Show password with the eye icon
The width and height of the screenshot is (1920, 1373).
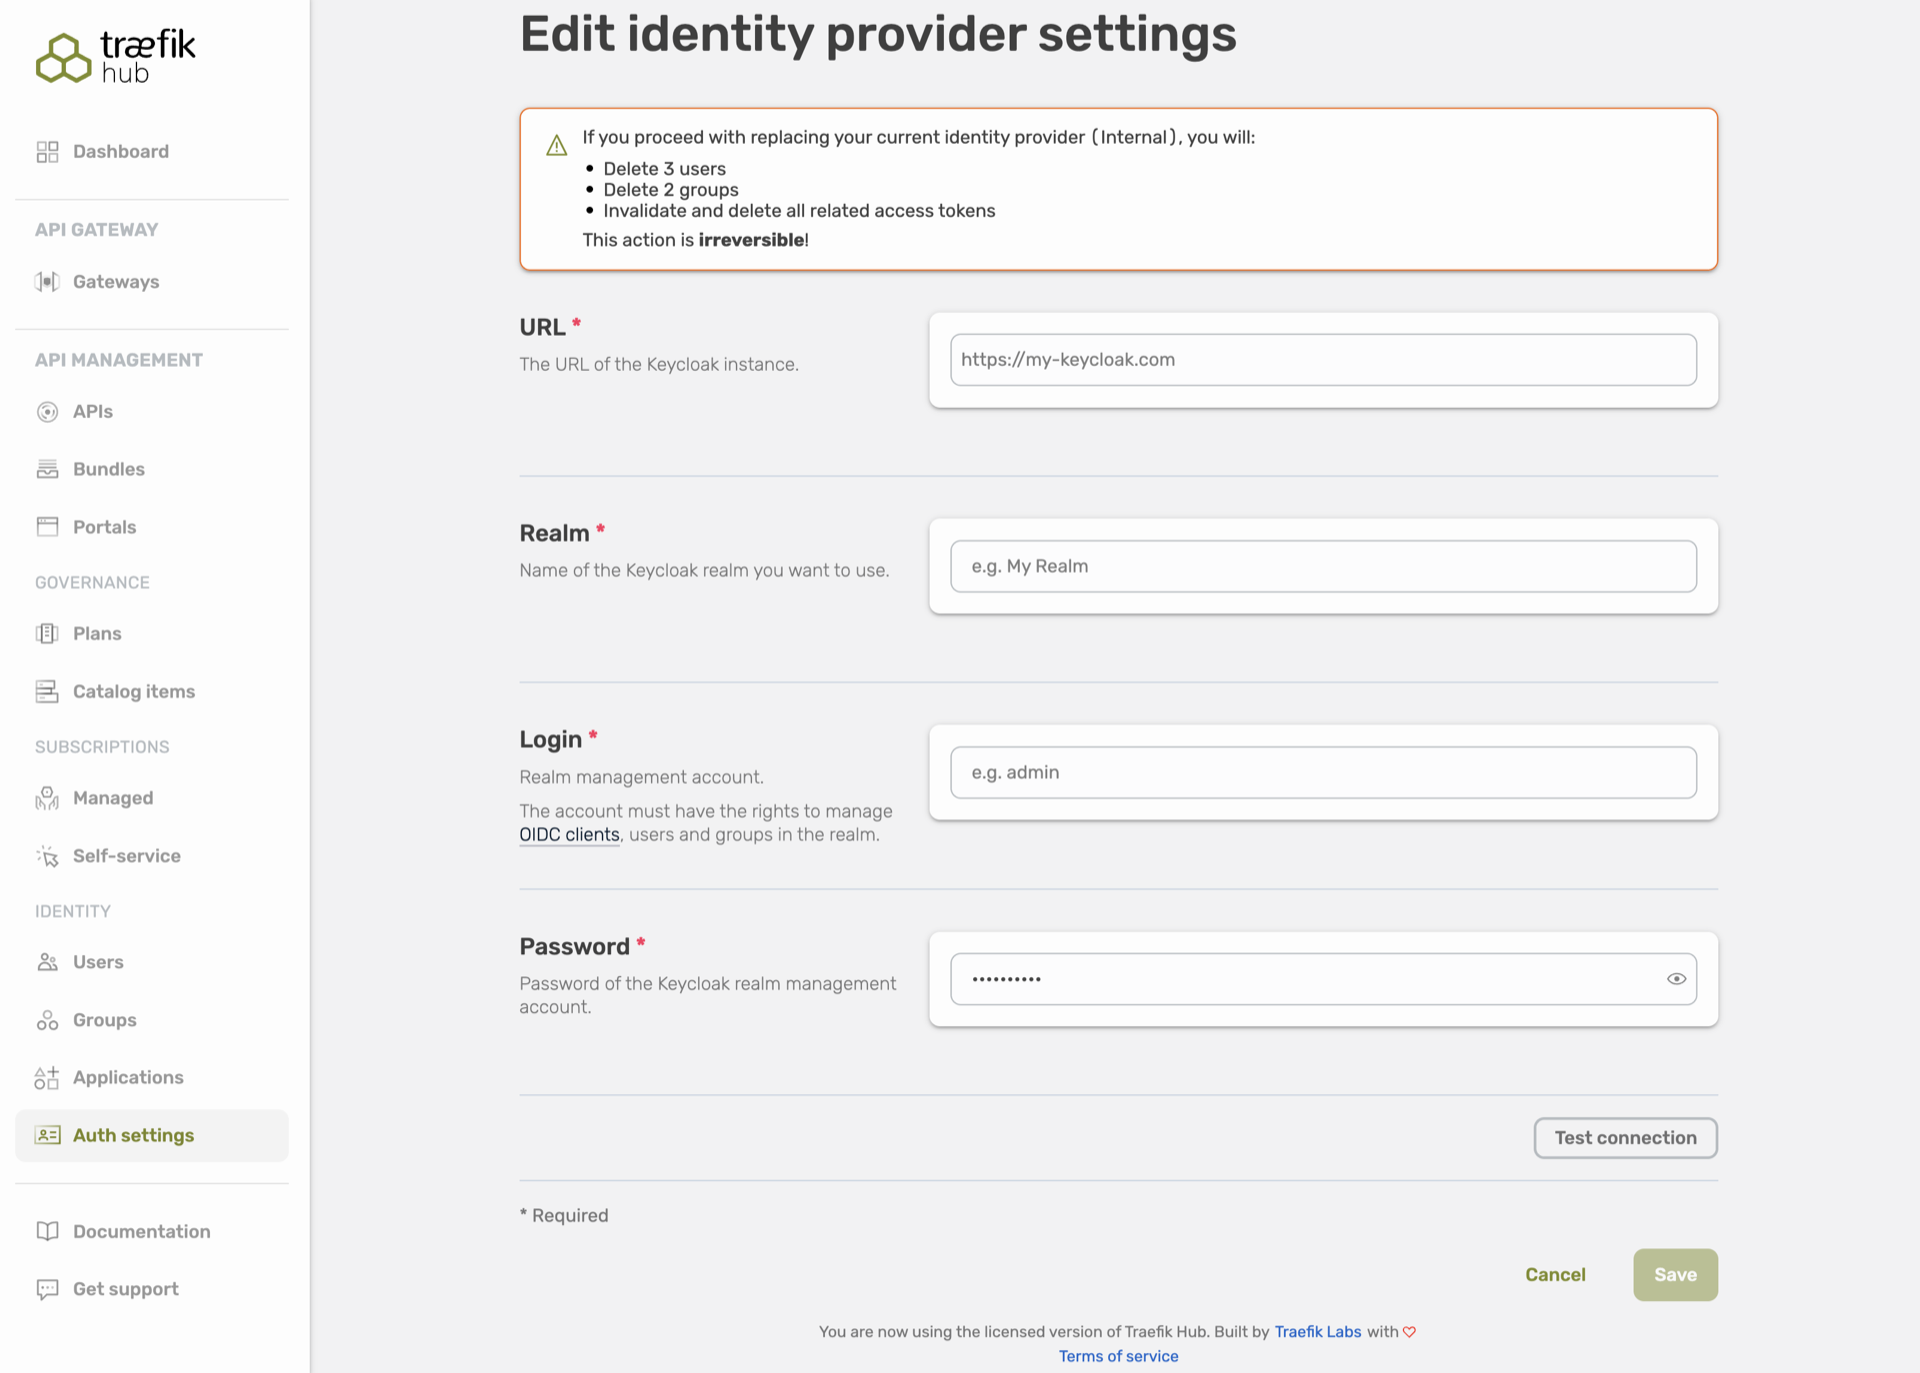pyautogui.click(x=1677, y=979)
